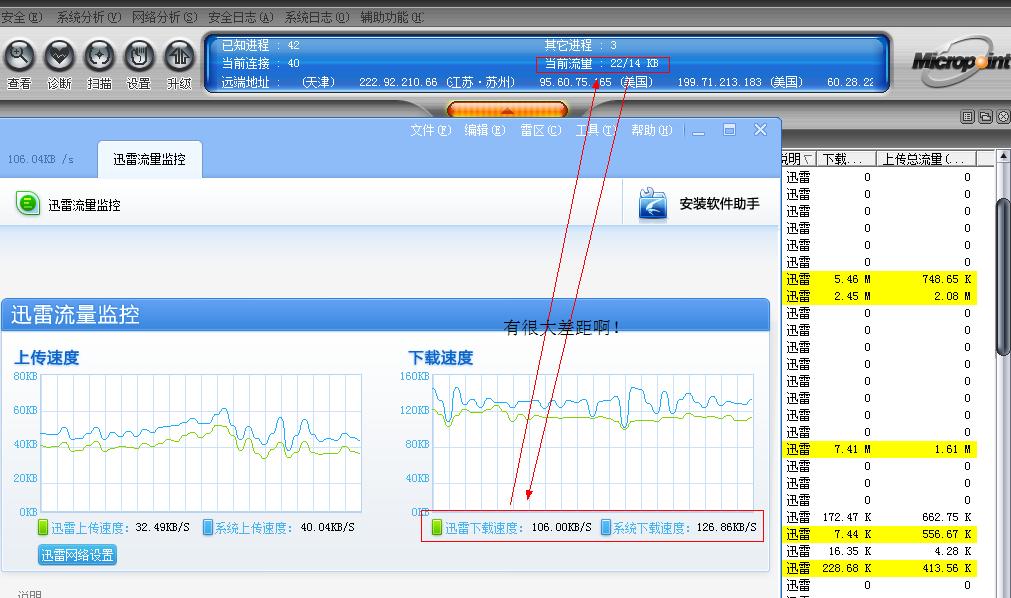Select the cell showing 4.28 K

[952, 551]
